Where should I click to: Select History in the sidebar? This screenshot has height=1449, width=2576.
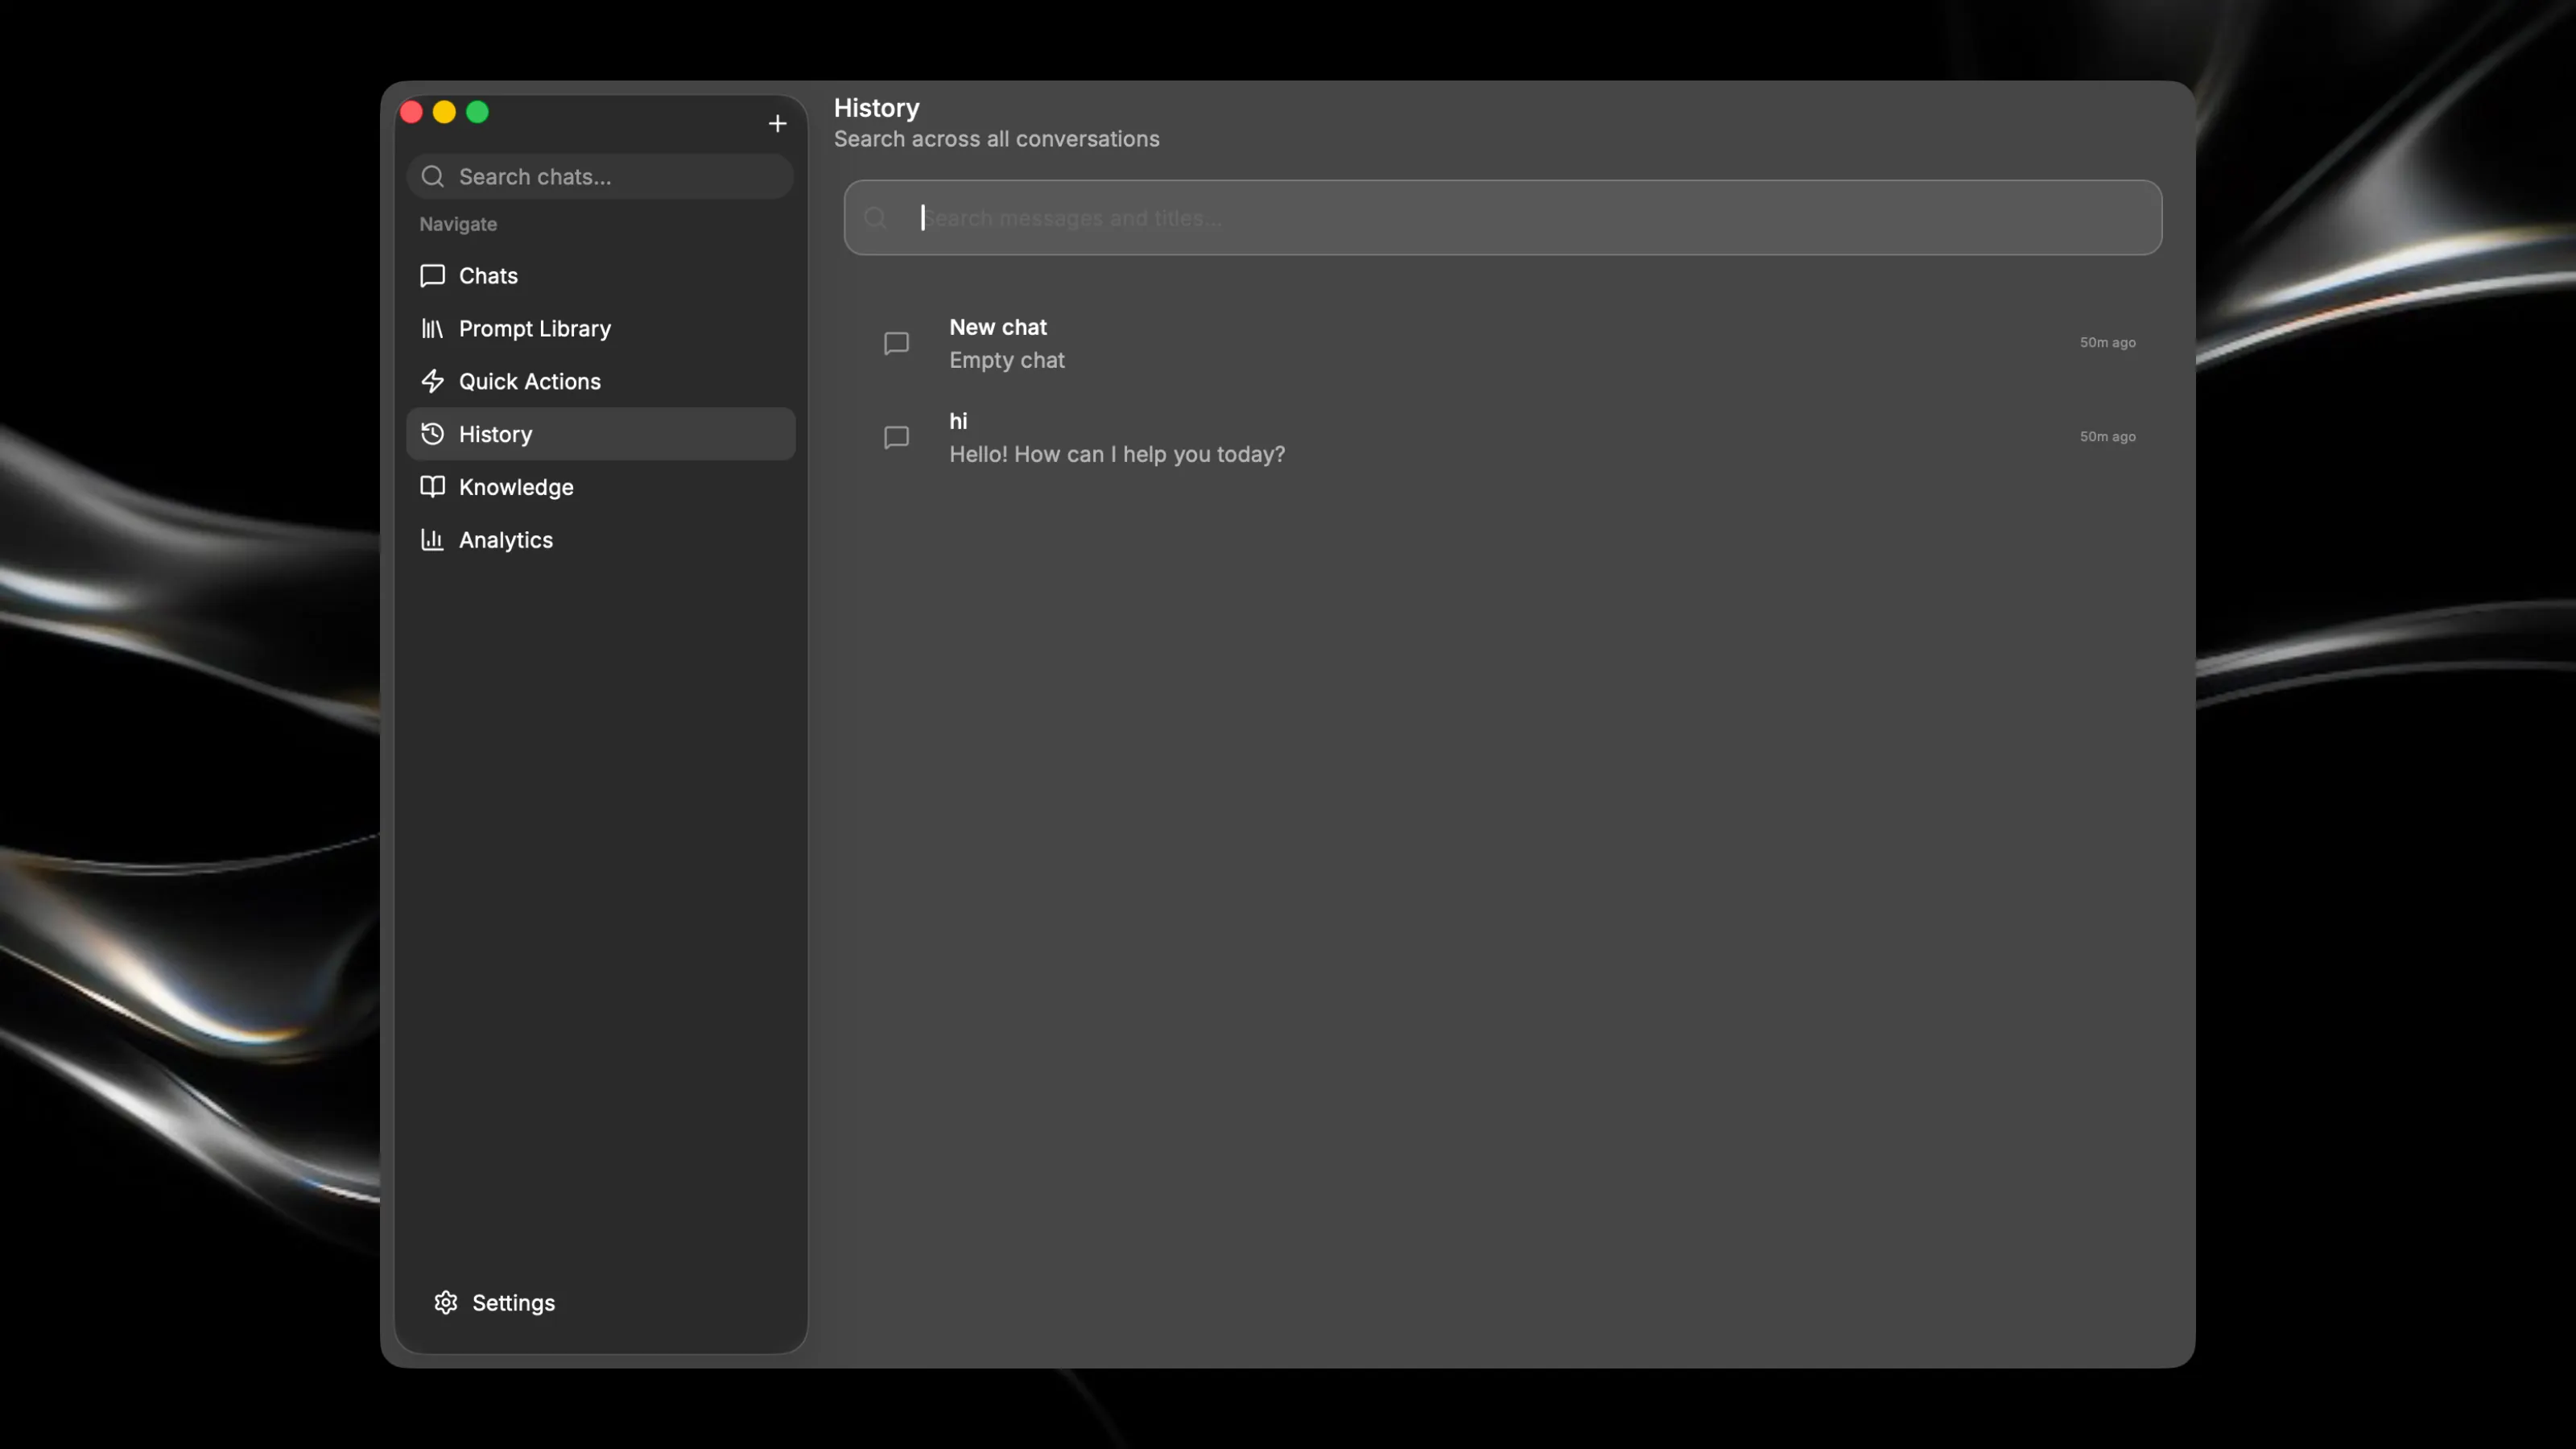(601, 434)
